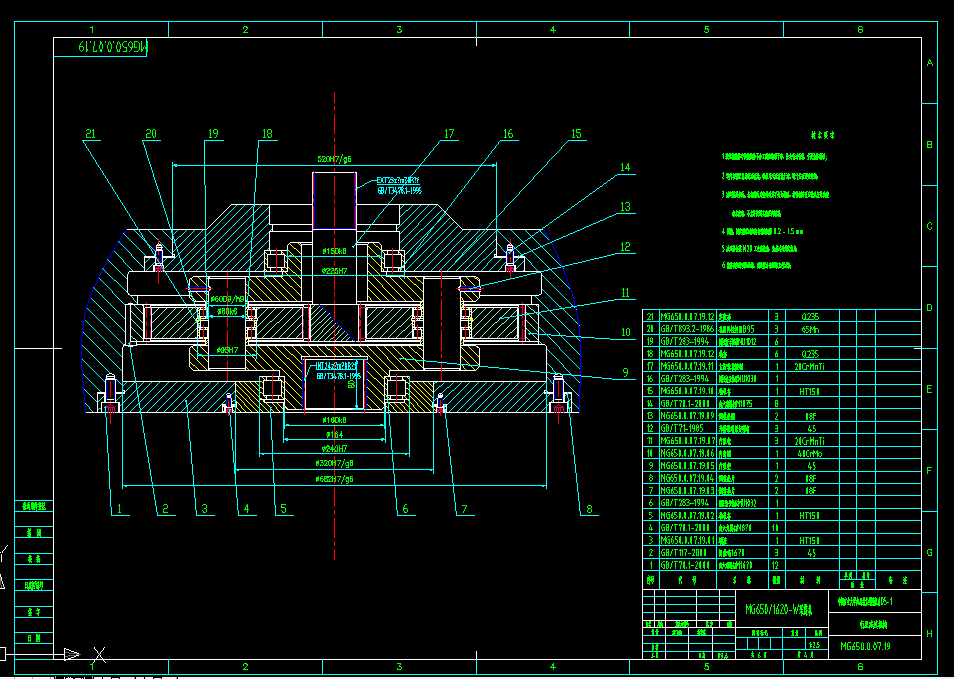Image resolution: width=954 pixels, height=679 pixels.
Task: Click callout number 3 below the assembly view
Action: click(x=204, y=509)
